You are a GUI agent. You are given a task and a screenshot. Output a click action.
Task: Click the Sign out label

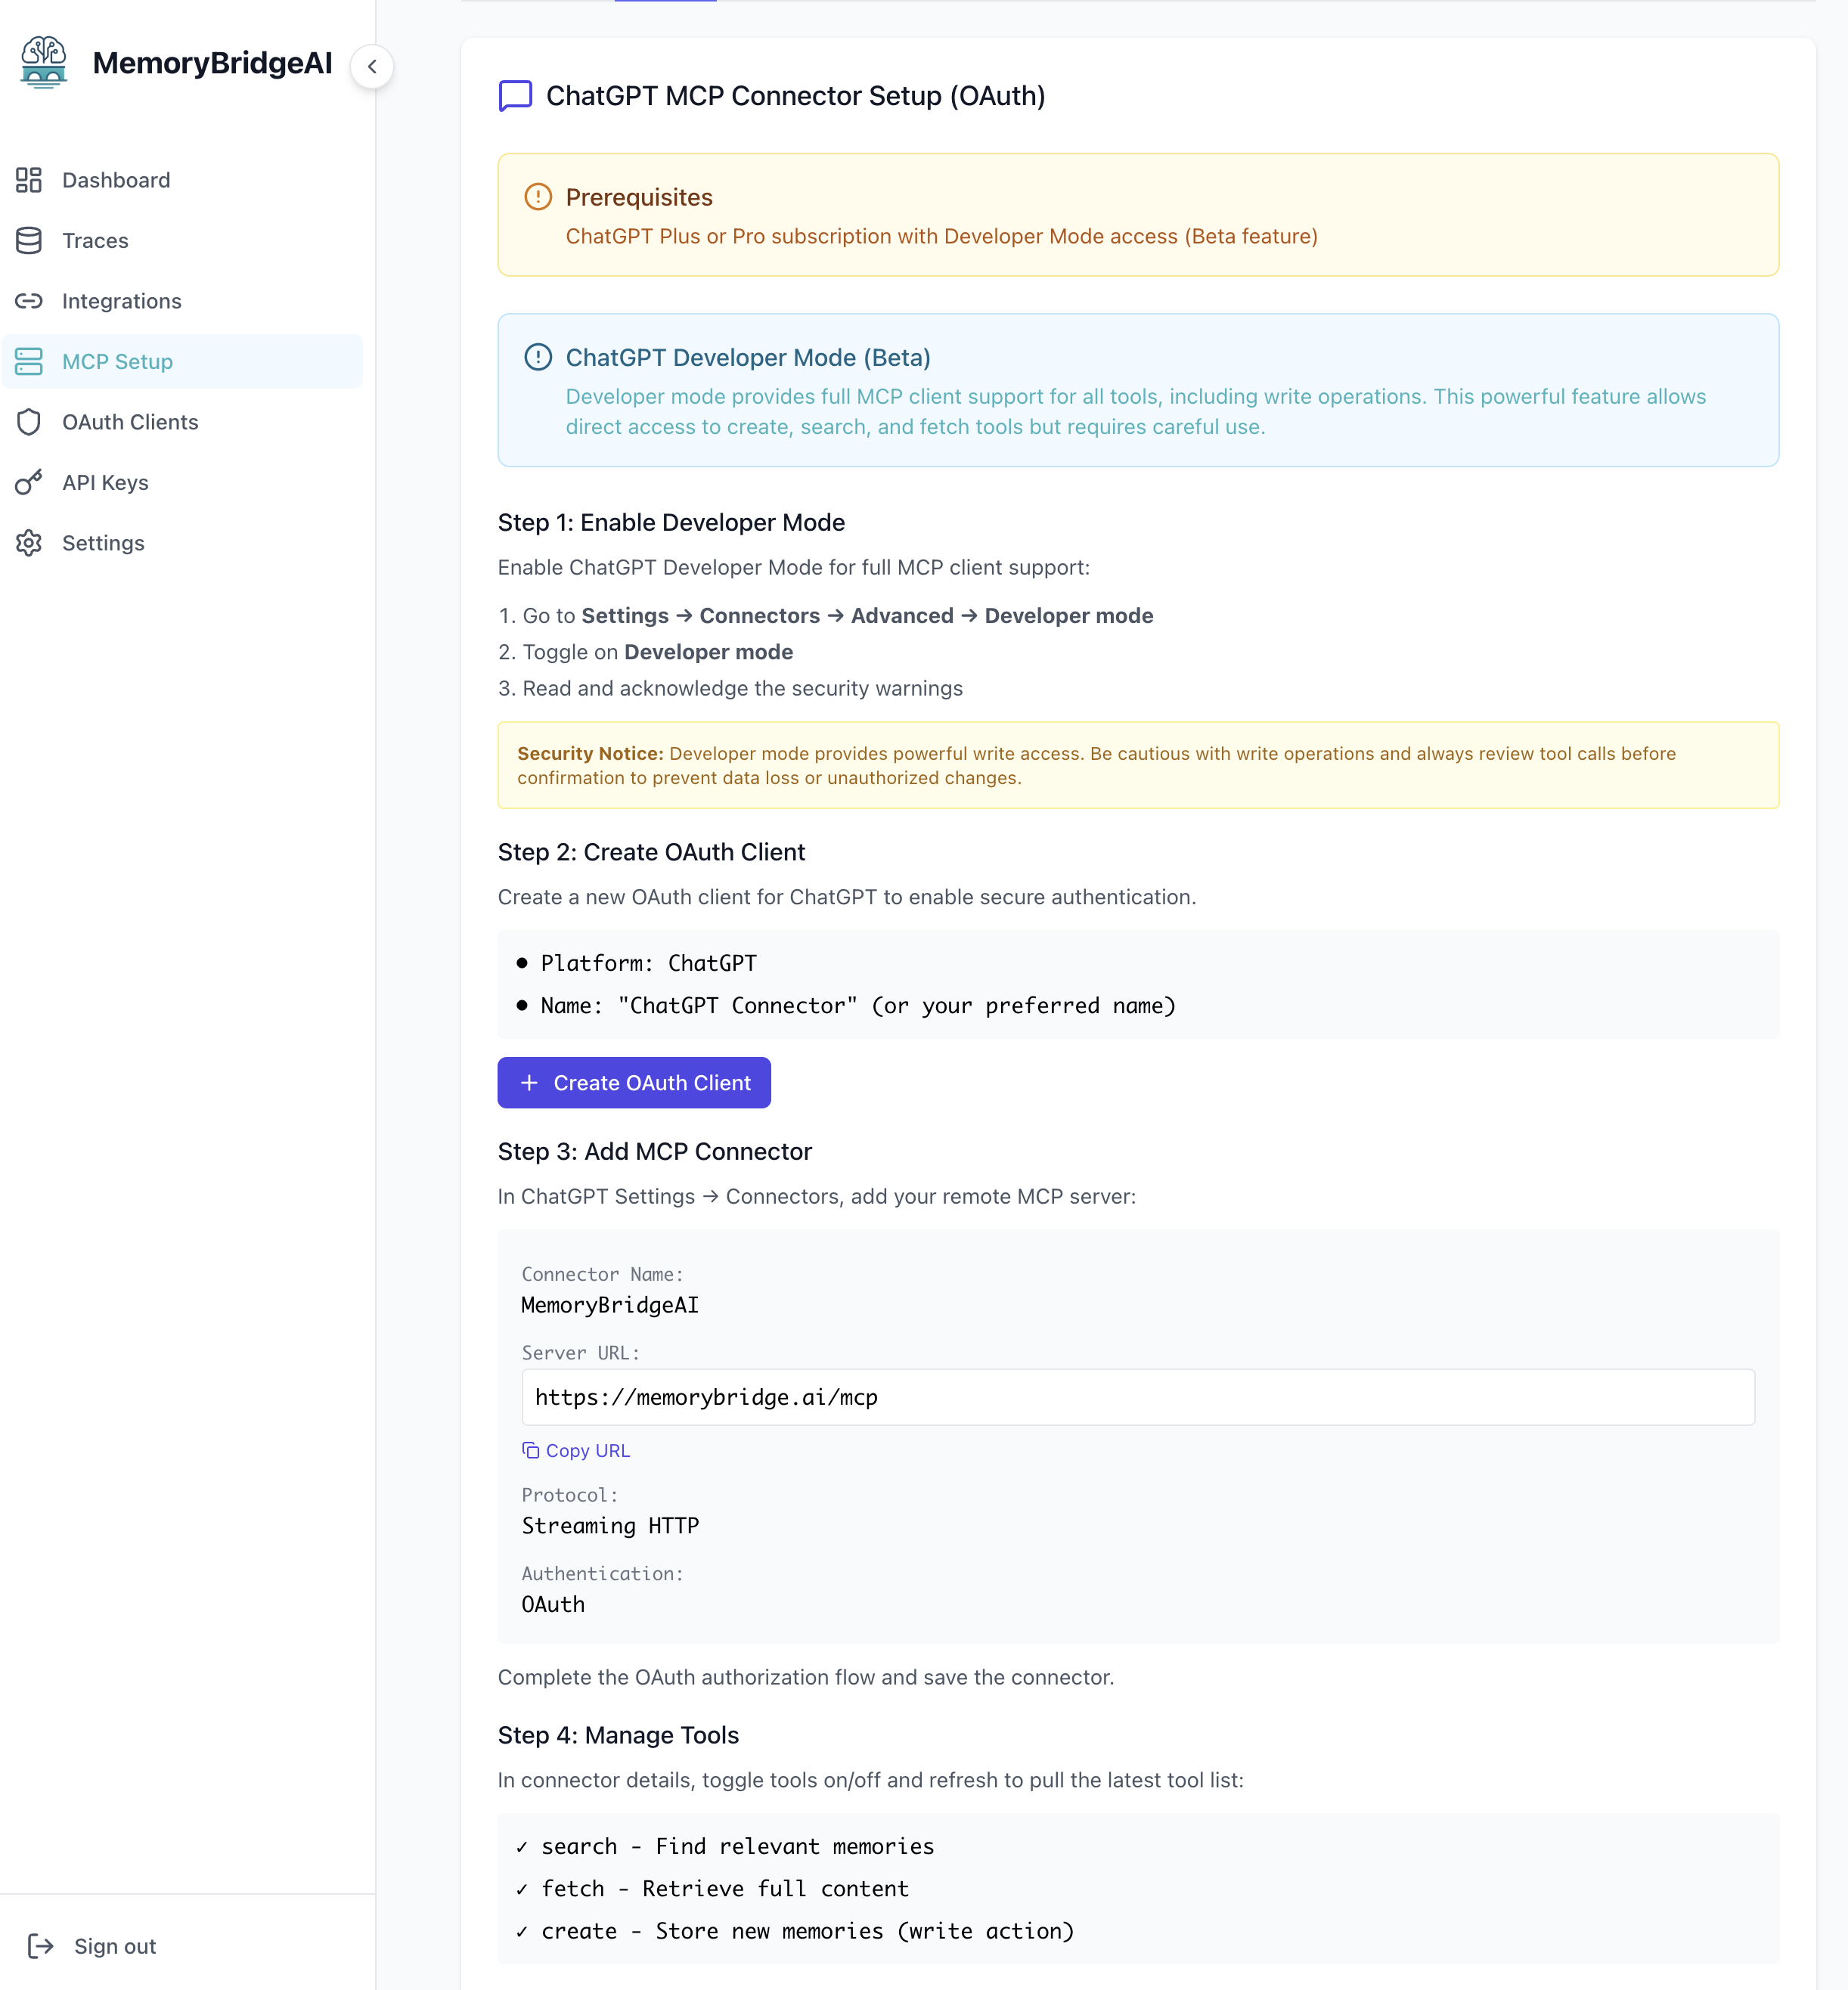[115, 1946]
